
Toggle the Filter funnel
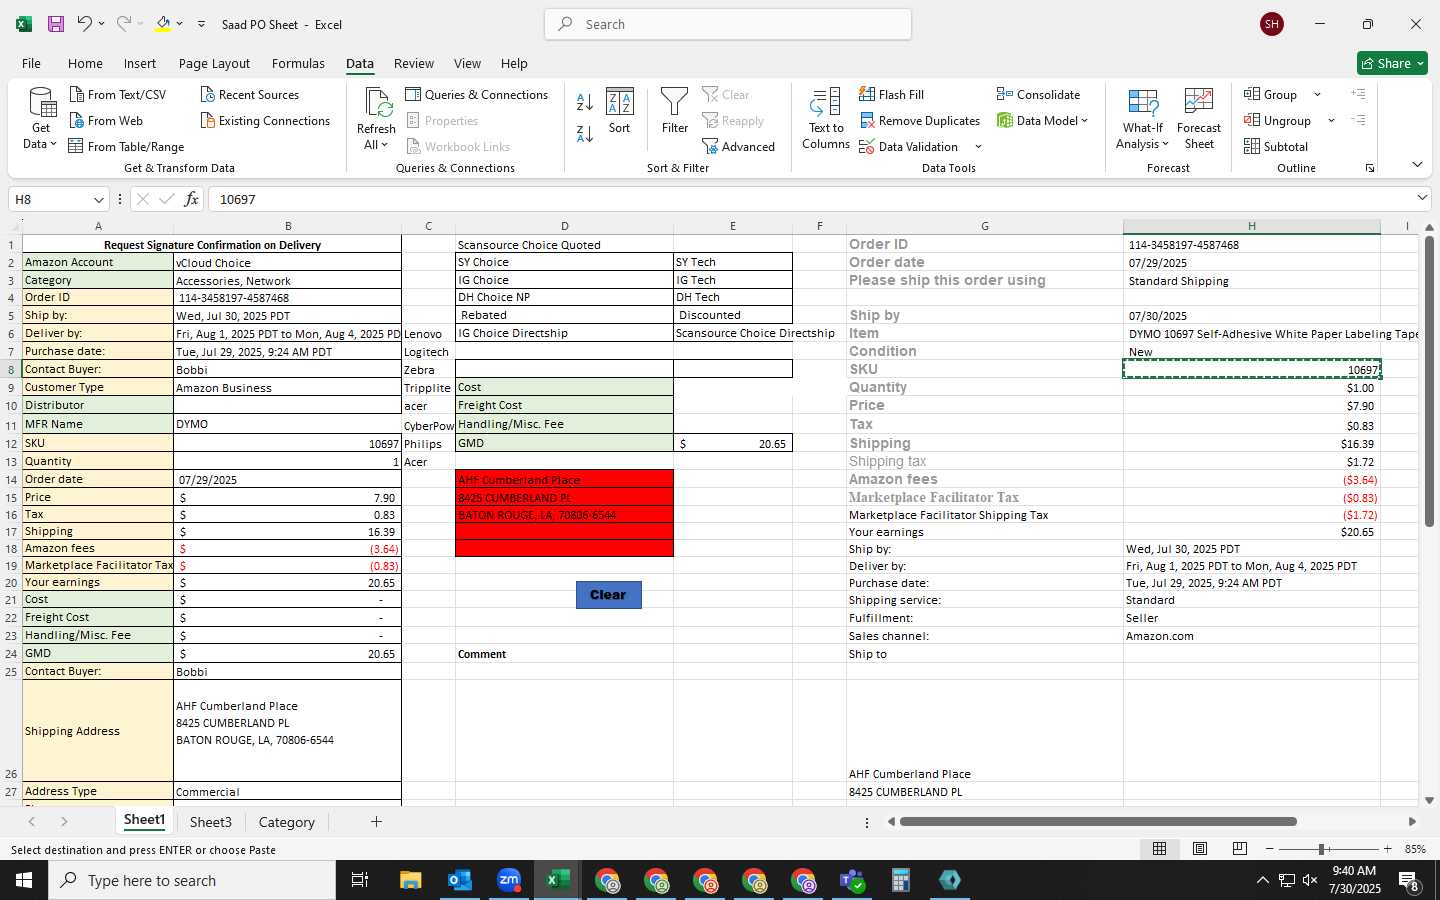coord(675,111)
